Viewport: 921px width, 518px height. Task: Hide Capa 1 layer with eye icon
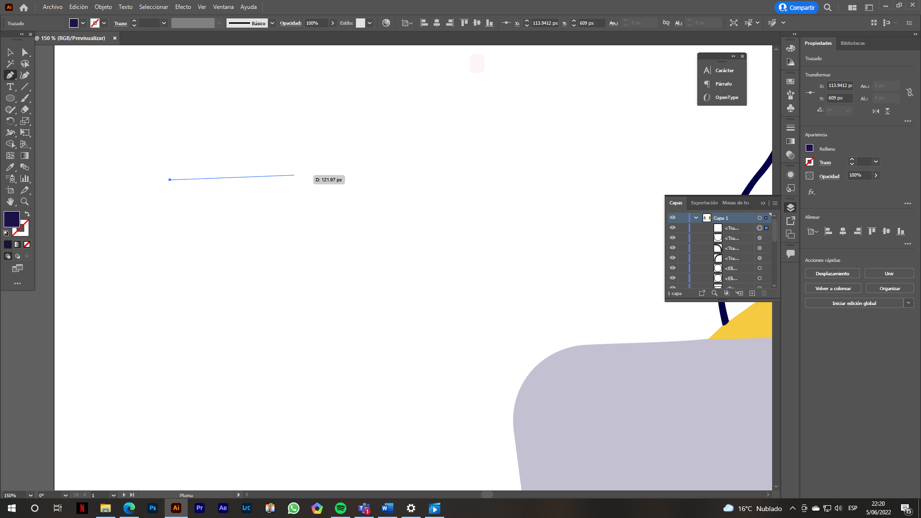coord(672,218)
